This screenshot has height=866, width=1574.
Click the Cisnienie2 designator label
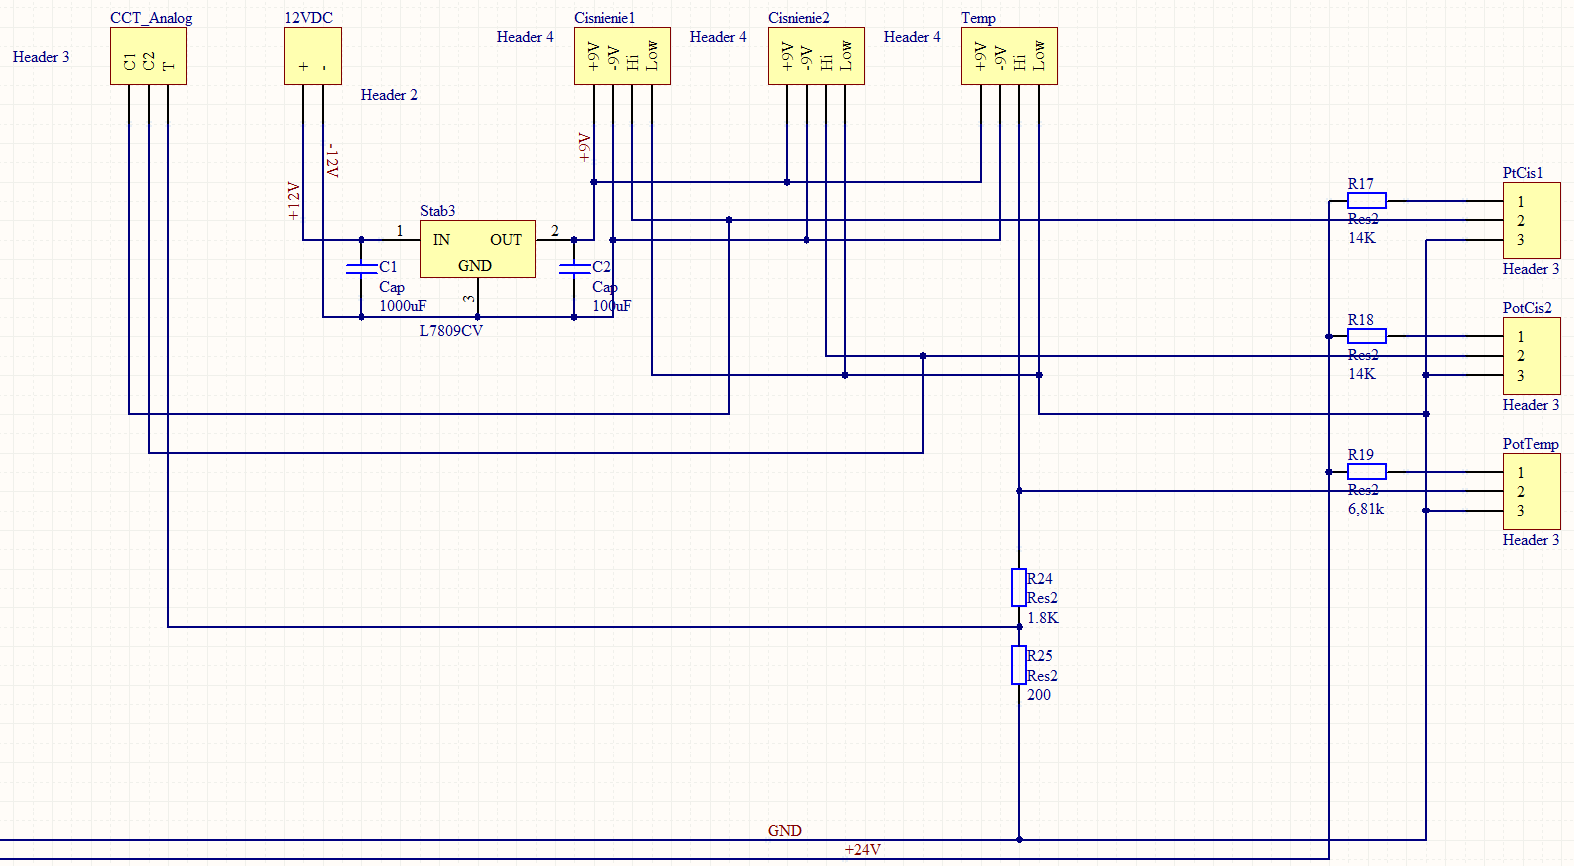click(799, 18)
